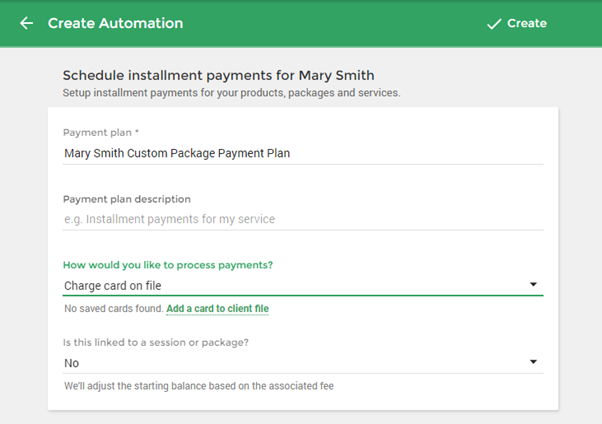Viewport: 602px width, 424px height.
Task: Click the arrow on the No dropdown
Action: point(533,362)
